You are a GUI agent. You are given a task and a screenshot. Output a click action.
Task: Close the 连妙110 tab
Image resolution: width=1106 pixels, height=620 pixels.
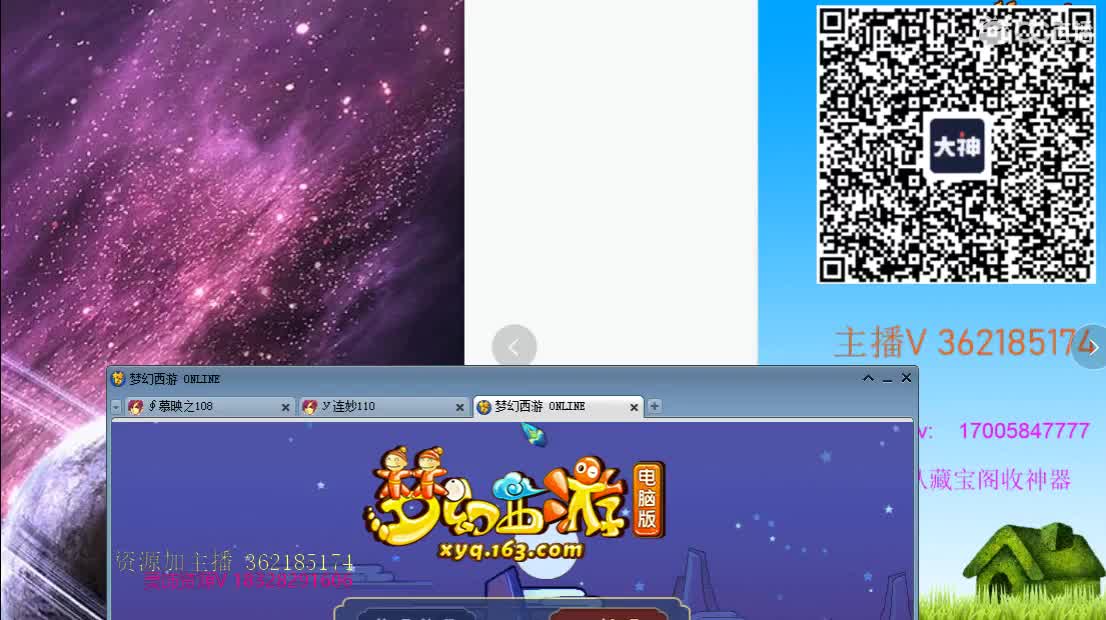click(x=460, y=407)
